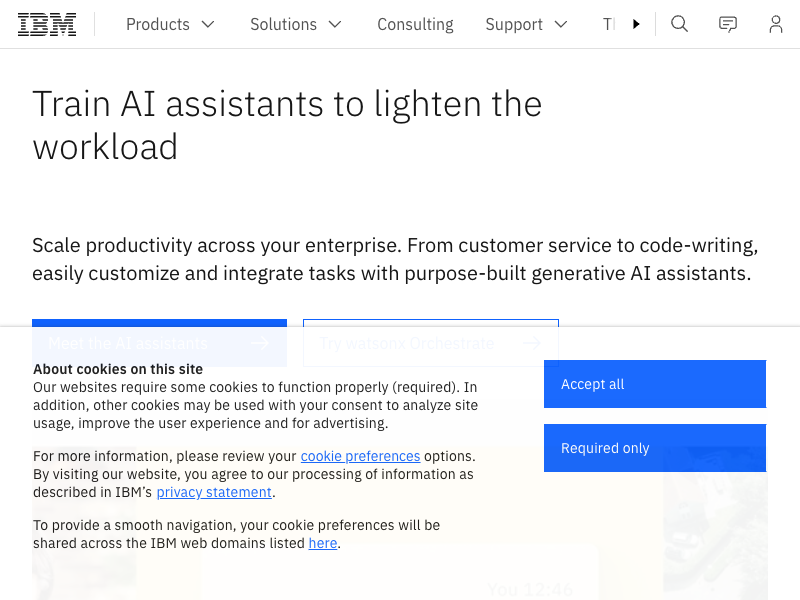Click Meet the AI assistants button
800x600 pixels.
(159, 343)
